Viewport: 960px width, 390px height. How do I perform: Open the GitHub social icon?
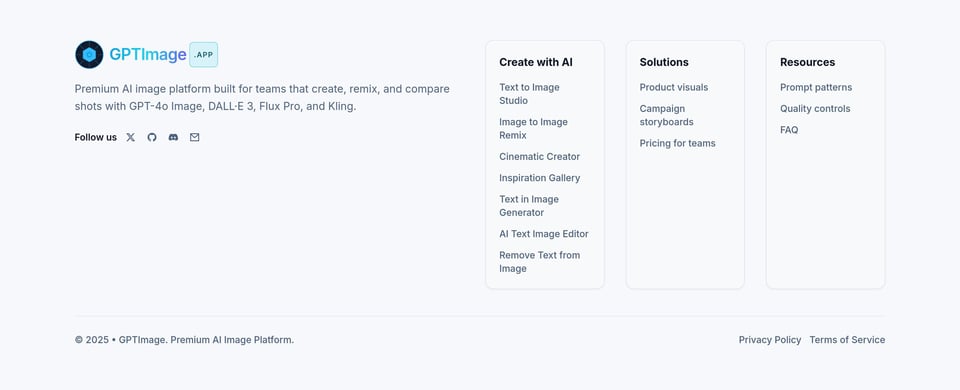tap(152, 137)
